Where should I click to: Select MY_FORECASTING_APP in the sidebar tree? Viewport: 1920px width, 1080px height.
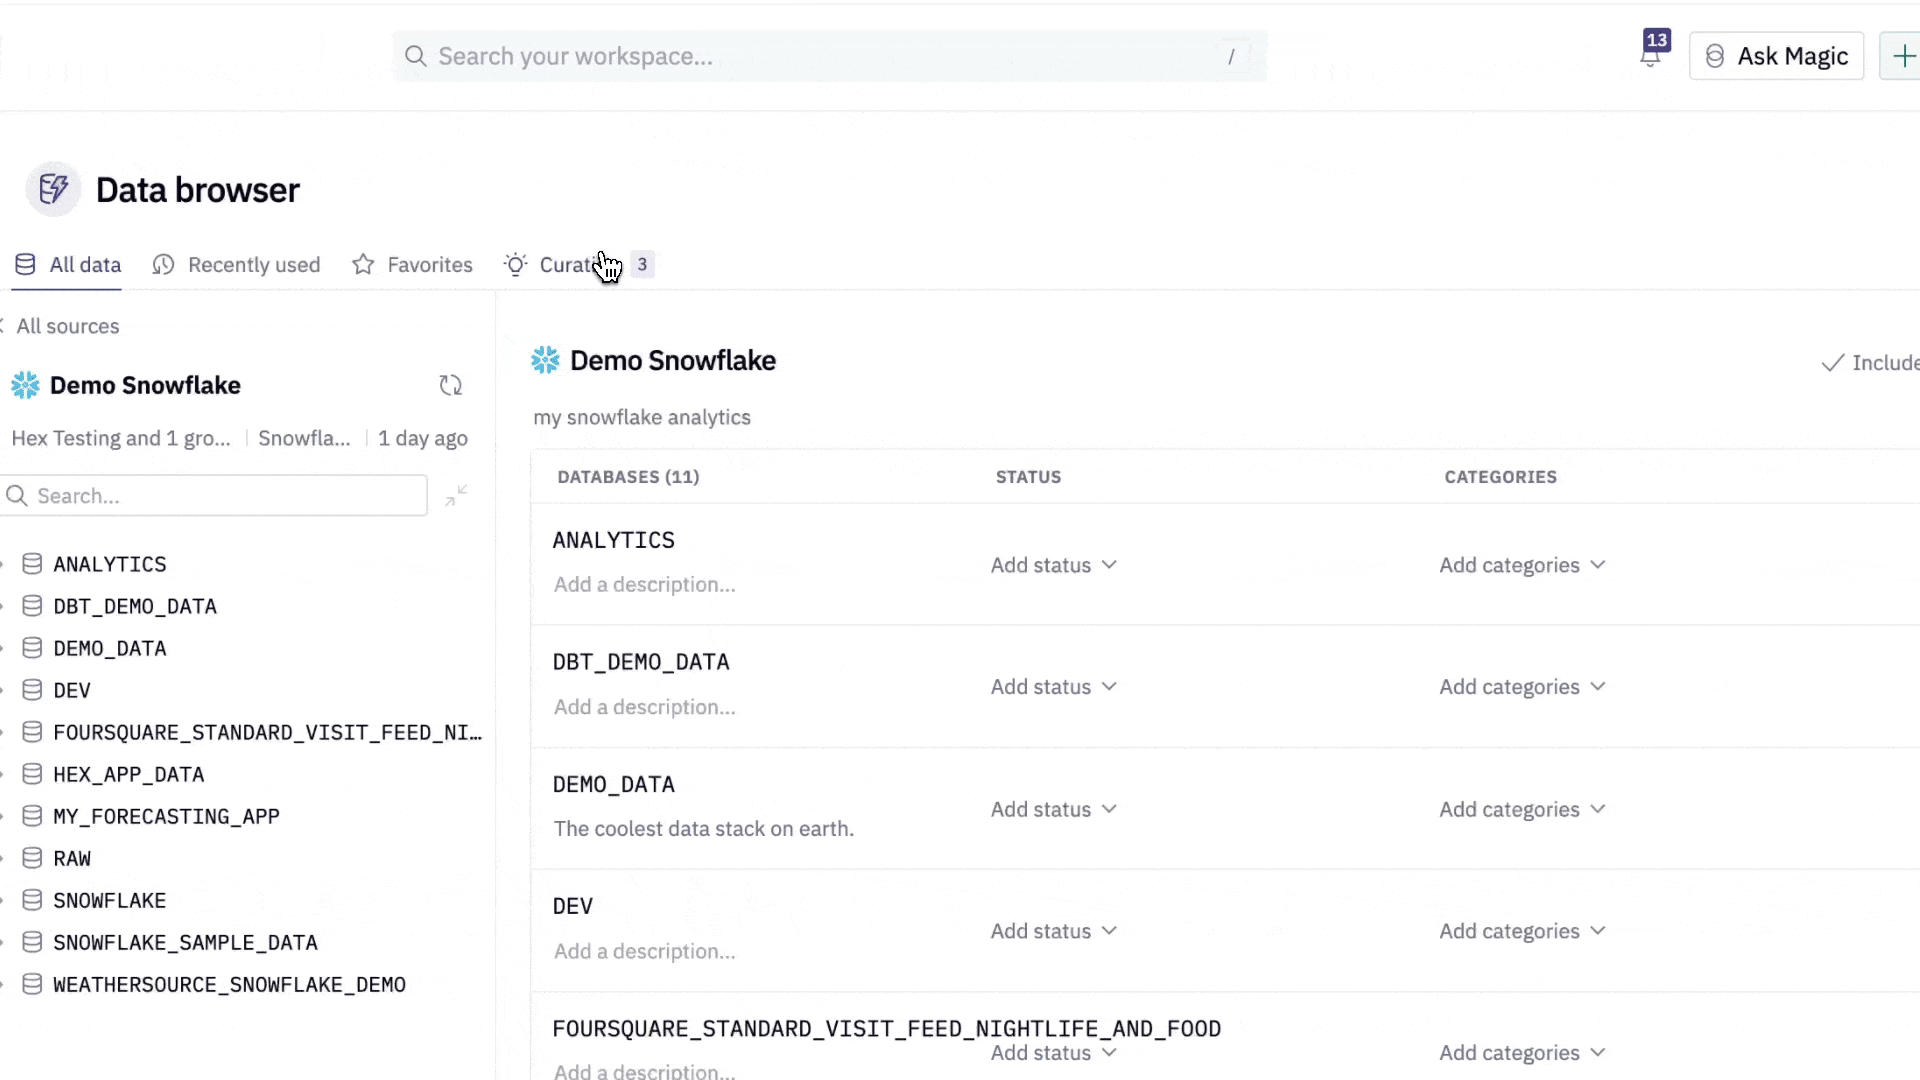[166, 816]
